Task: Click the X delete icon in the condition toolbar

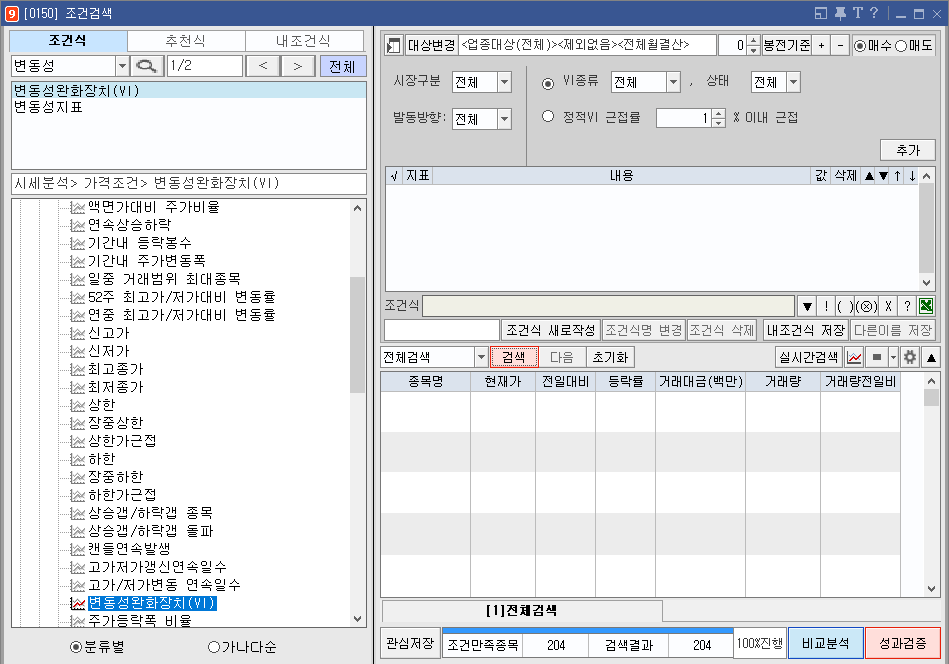Action: [888, 305]
